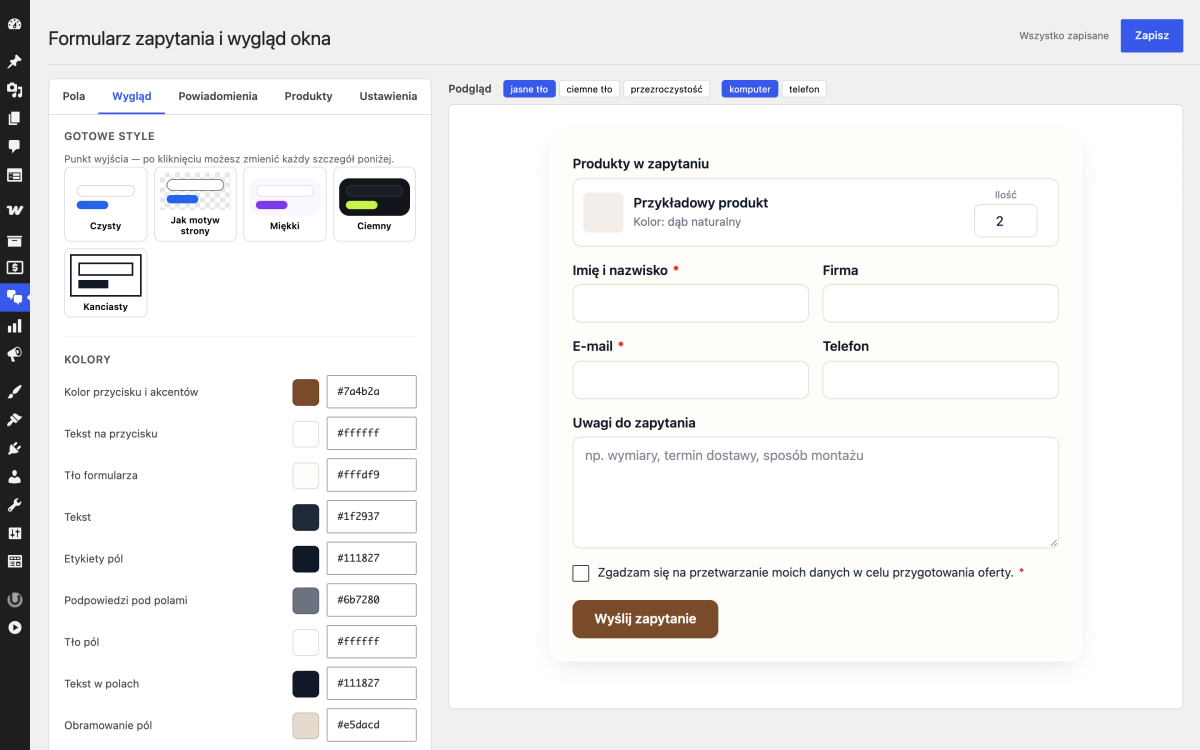The image size is (1200, 750).
Task: Open the 'Podpowiedzi pod polami' gray swatch
Action: point(306,600)
